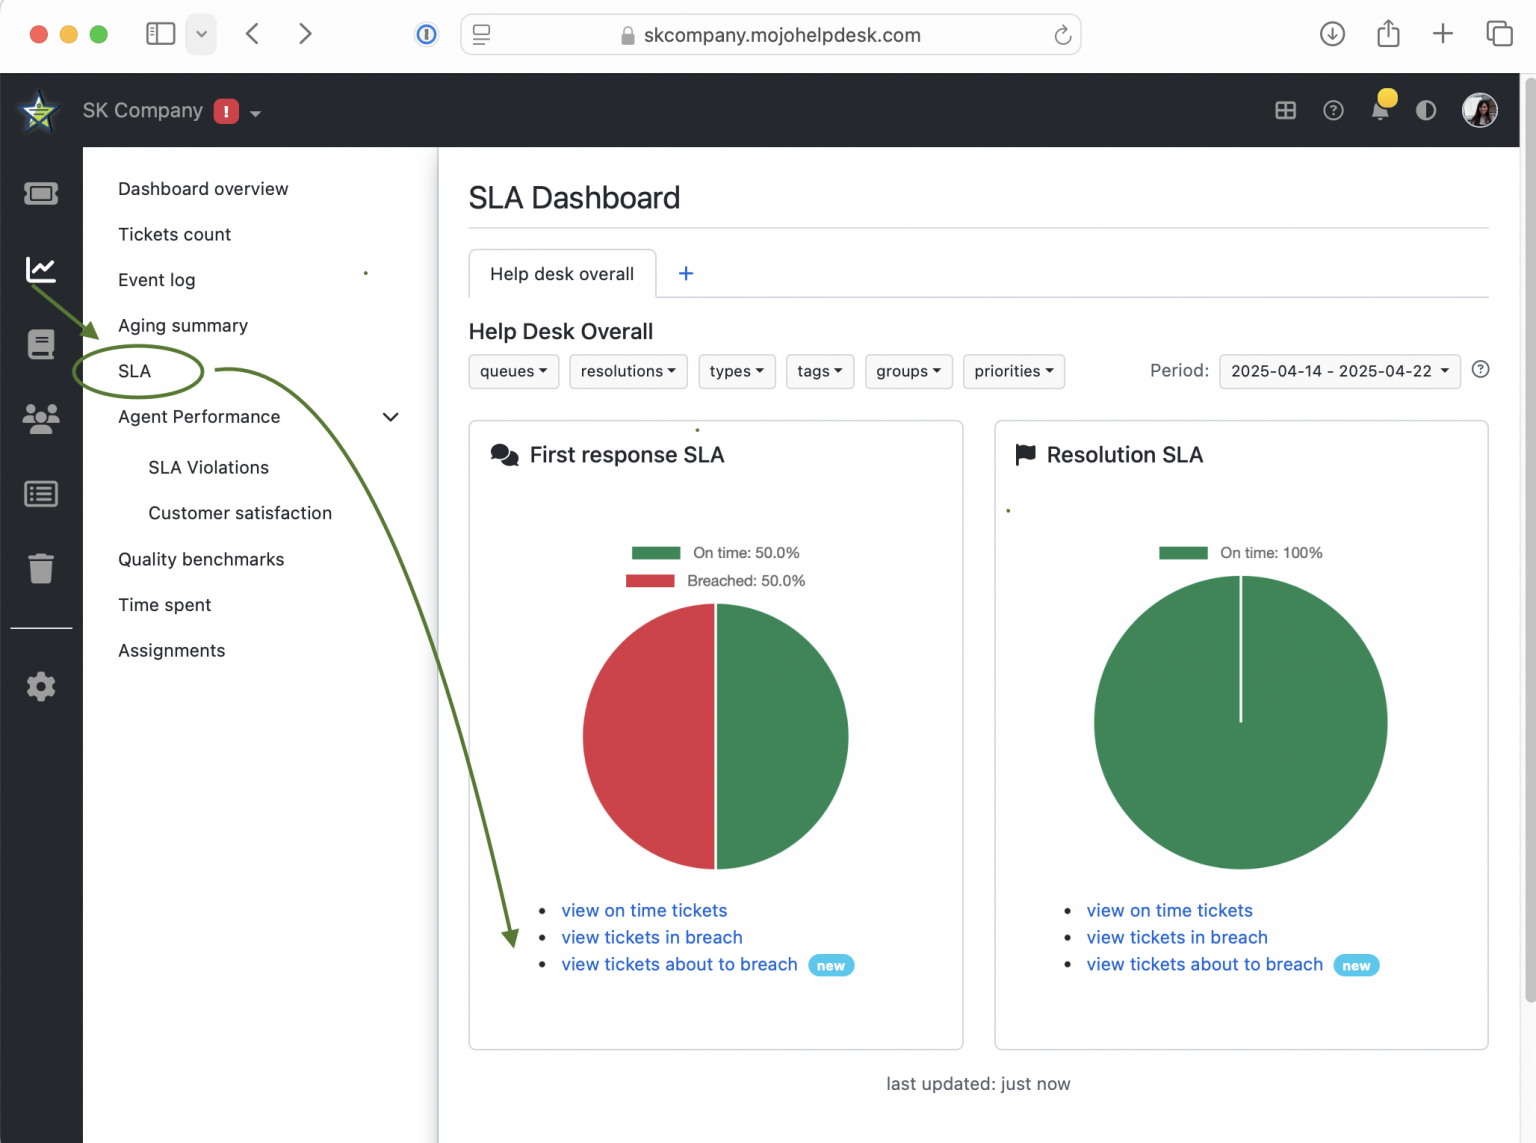1536x1143 pixels.
Task: Click first response view tickets in breach link
Action: [652, 938]
